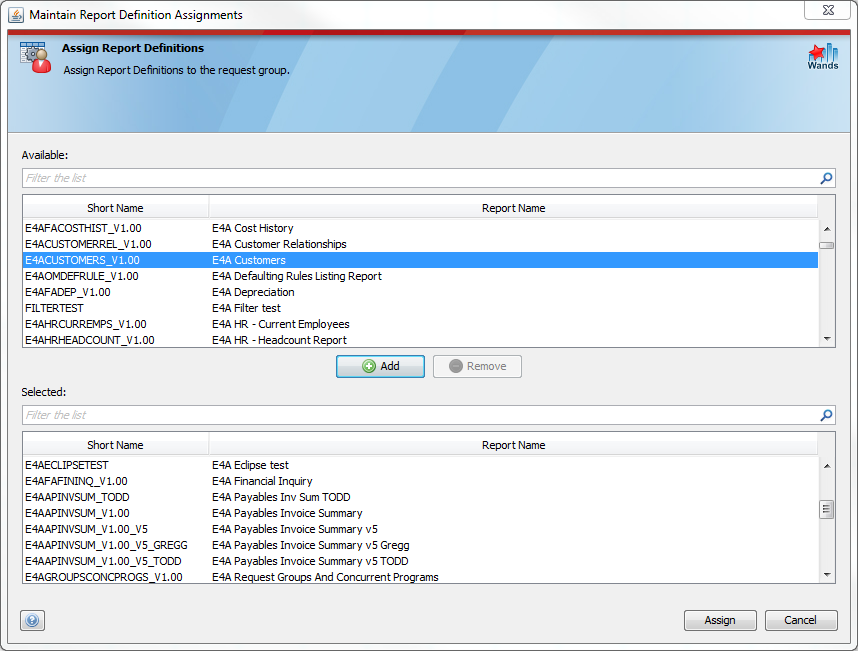Select the E4AGROUPSCONCPROGS_V1.00 row

tap(420, 577)
